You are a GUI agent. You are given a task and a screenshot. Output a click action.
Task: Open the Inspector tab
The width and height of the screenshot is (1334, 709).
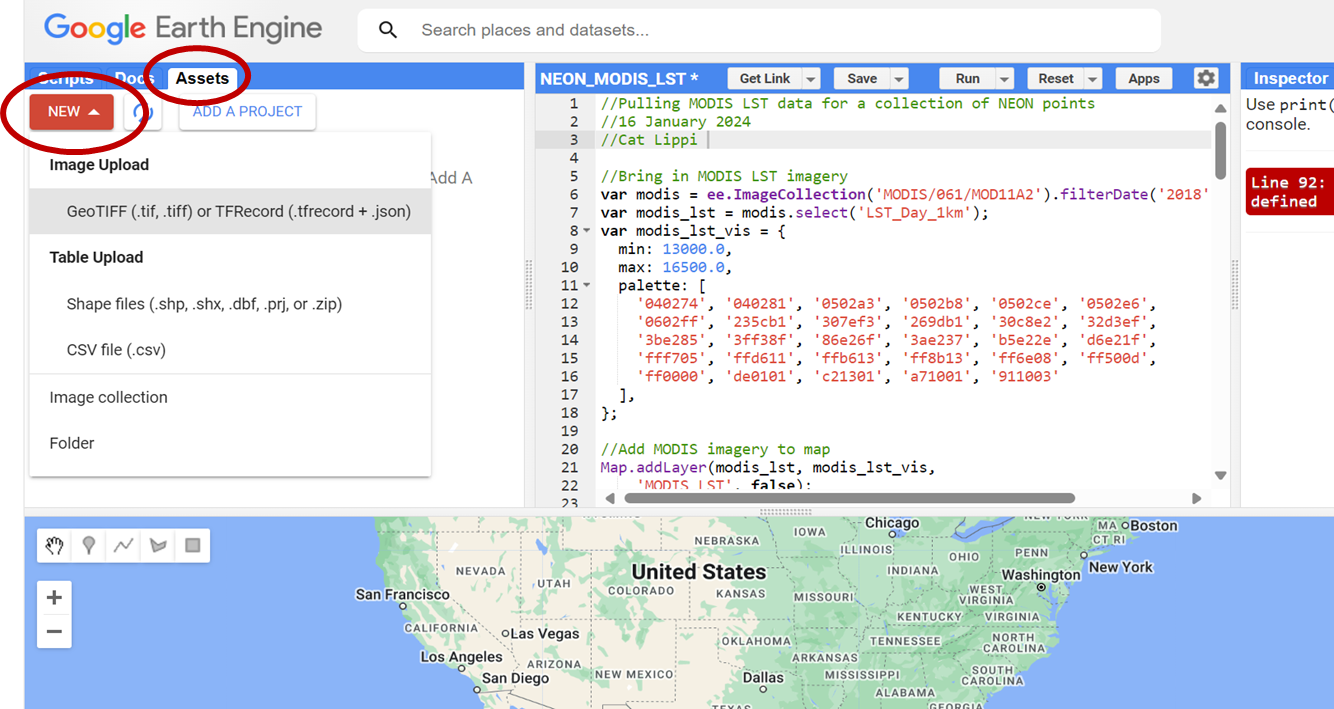tap(1290, 78)
